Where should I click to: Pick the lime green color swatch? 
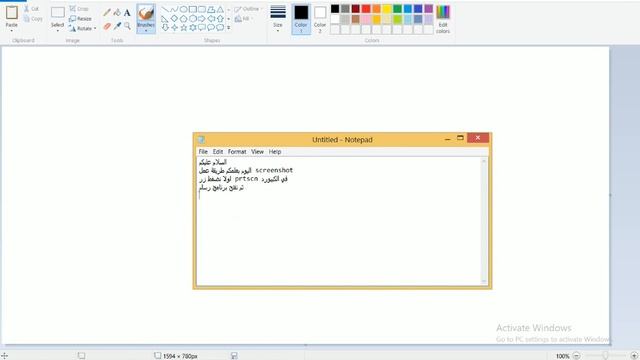(397, 19)
